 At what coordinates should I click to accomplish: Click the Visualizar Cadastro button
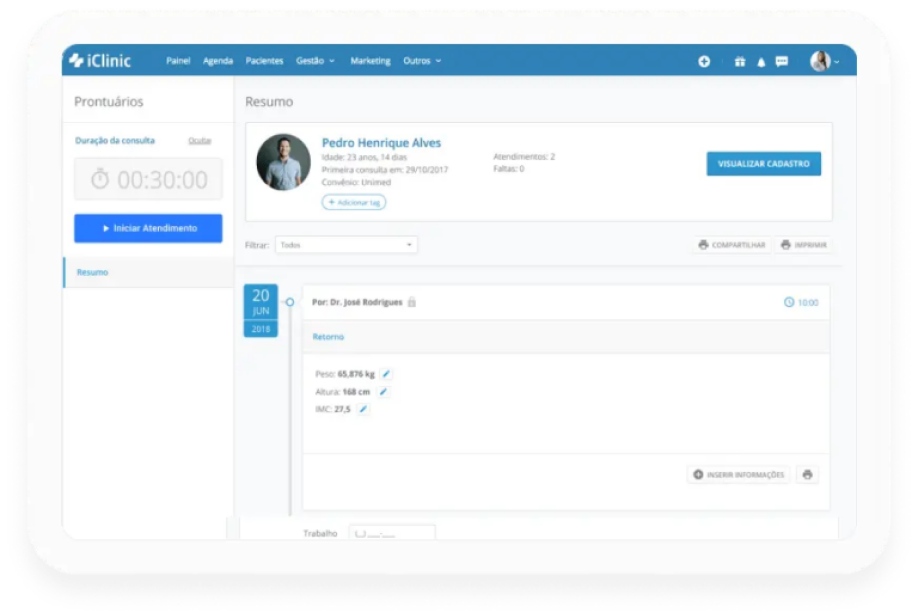point(763,164)
